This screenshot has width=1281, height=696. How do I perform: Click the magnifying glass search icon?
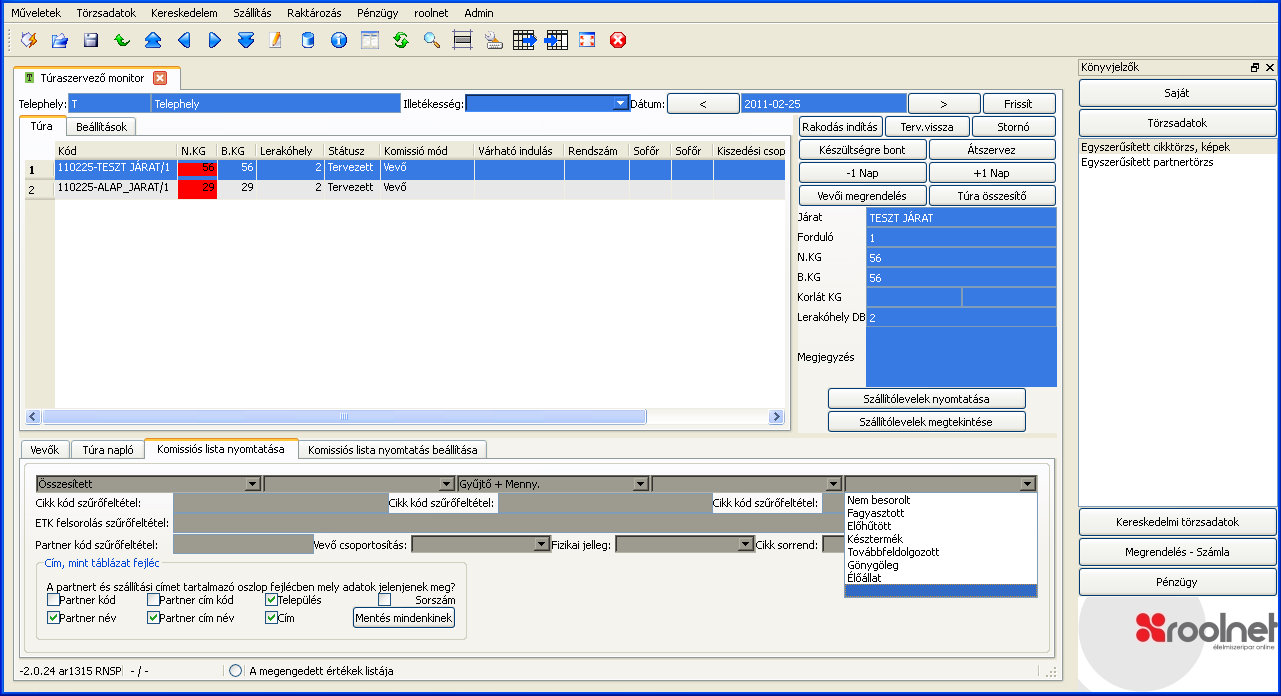tap(432, 41)
